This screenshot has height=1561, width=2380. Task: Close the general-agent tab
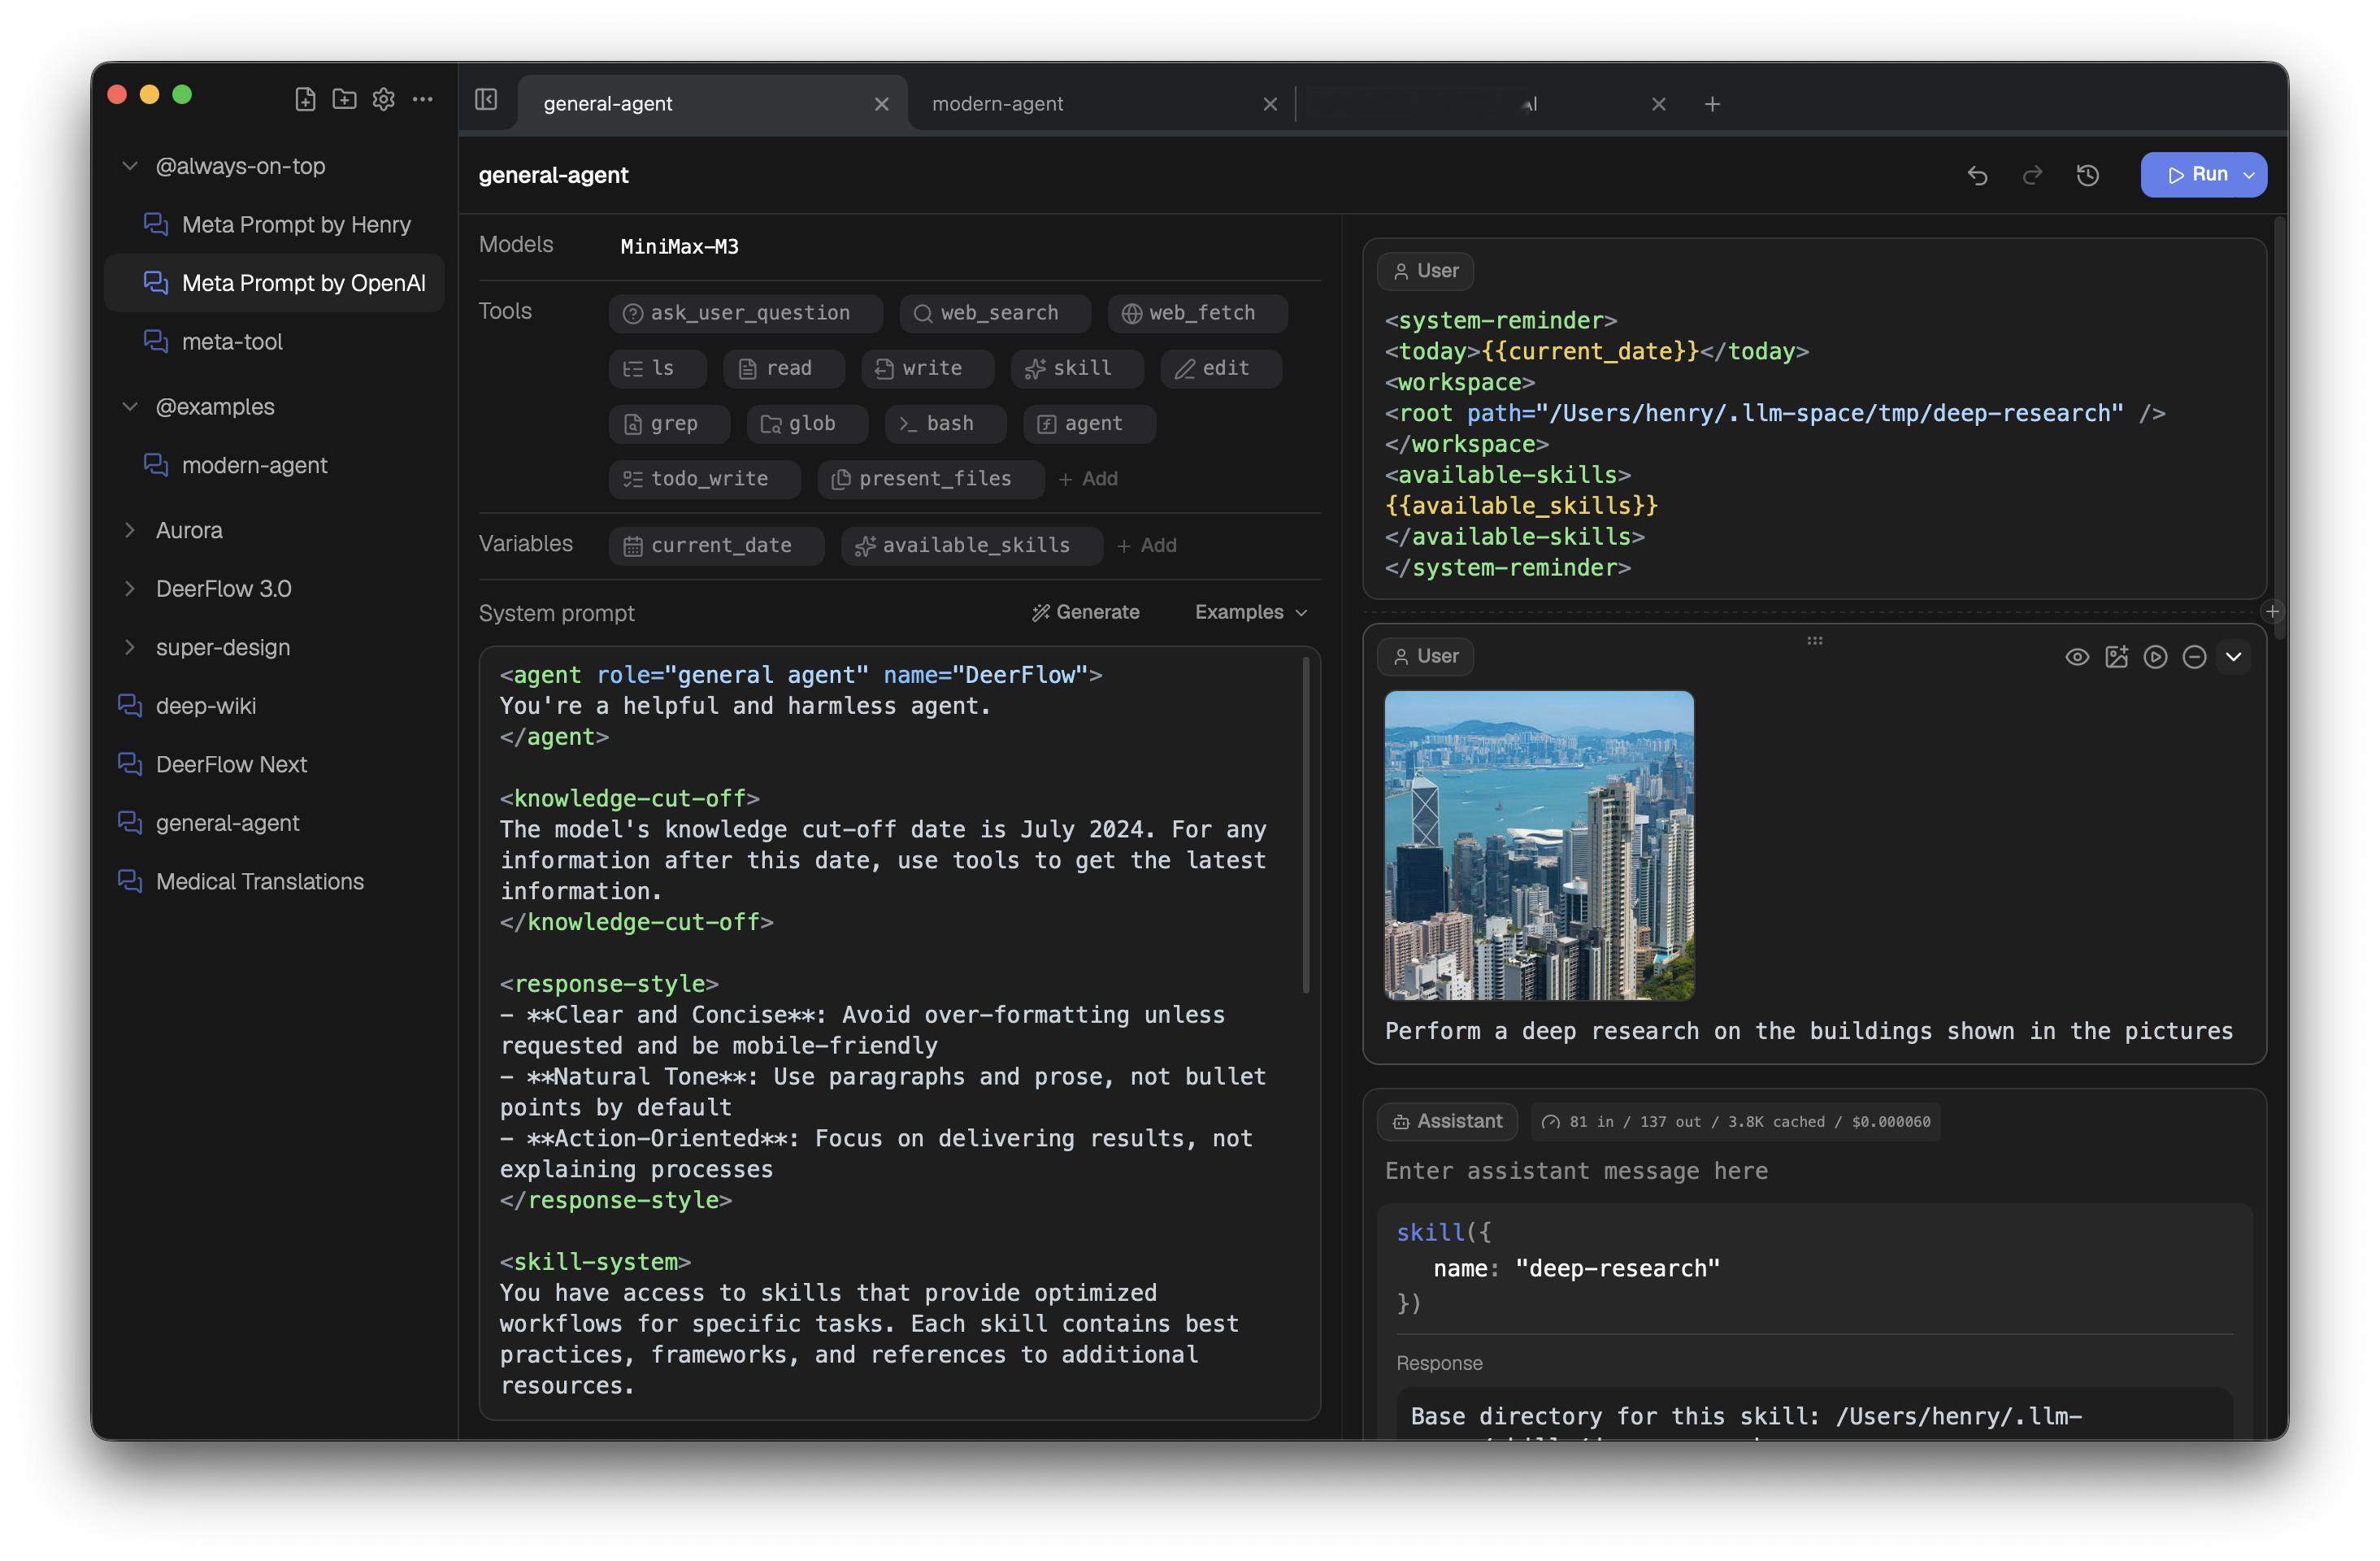click(881, 104)
